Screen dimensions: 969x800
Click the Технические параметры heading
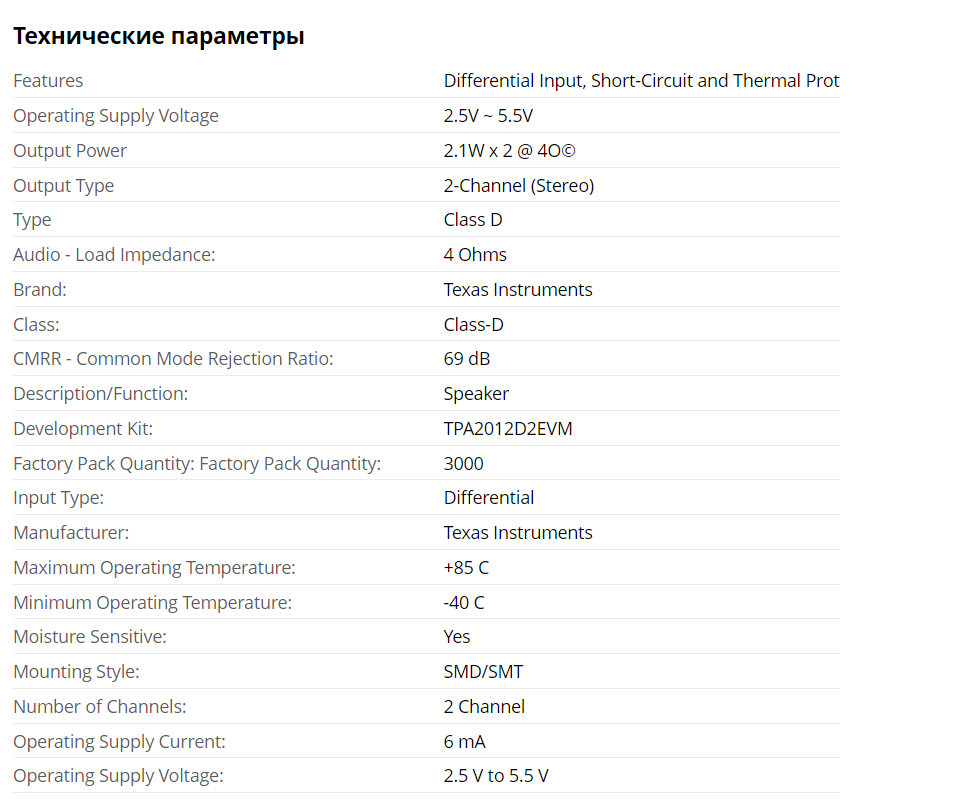point(158,37)
